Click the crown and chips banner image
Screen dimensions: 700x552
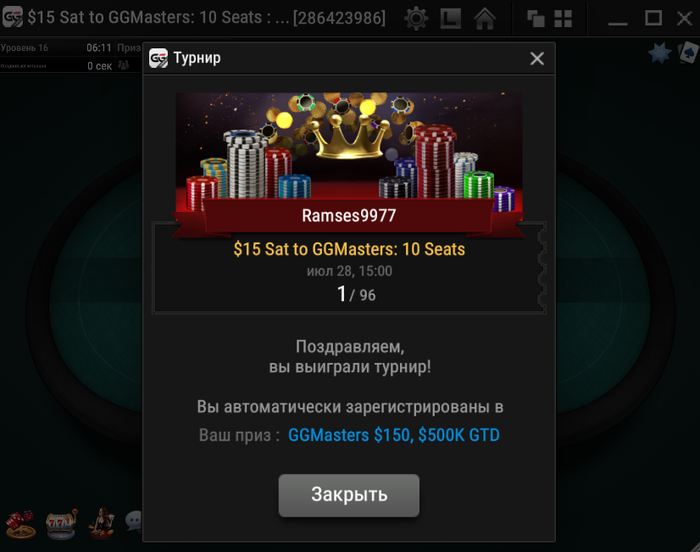pyautogui.click(x=349, y=151)
